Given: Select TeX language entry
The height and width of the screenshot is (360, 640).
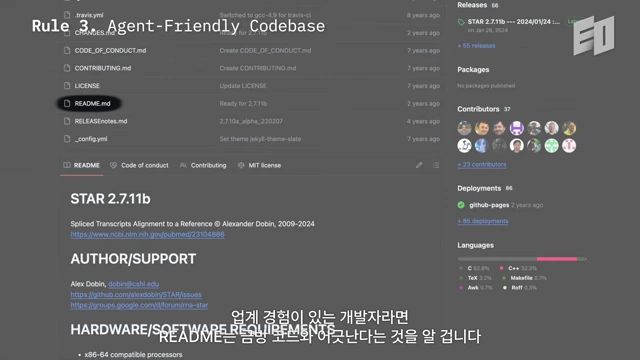Looking at the screenshot, I should click(x=475, y=278).
